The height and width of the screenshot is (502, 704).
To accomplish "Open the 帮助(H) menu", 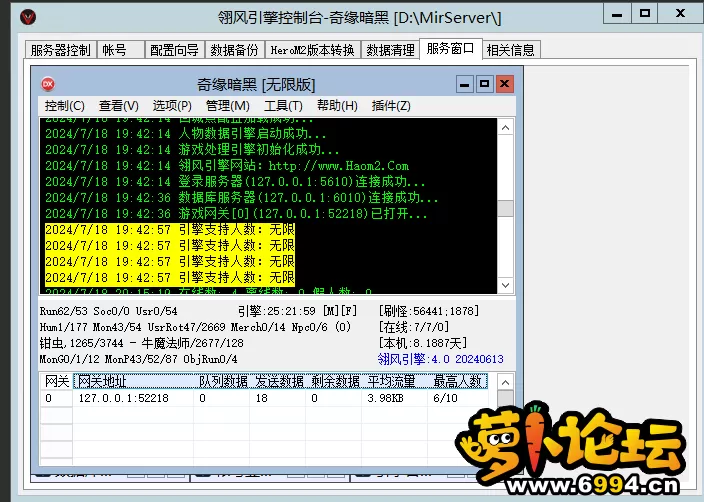I will pyautogui.click(x=337, y=106).
